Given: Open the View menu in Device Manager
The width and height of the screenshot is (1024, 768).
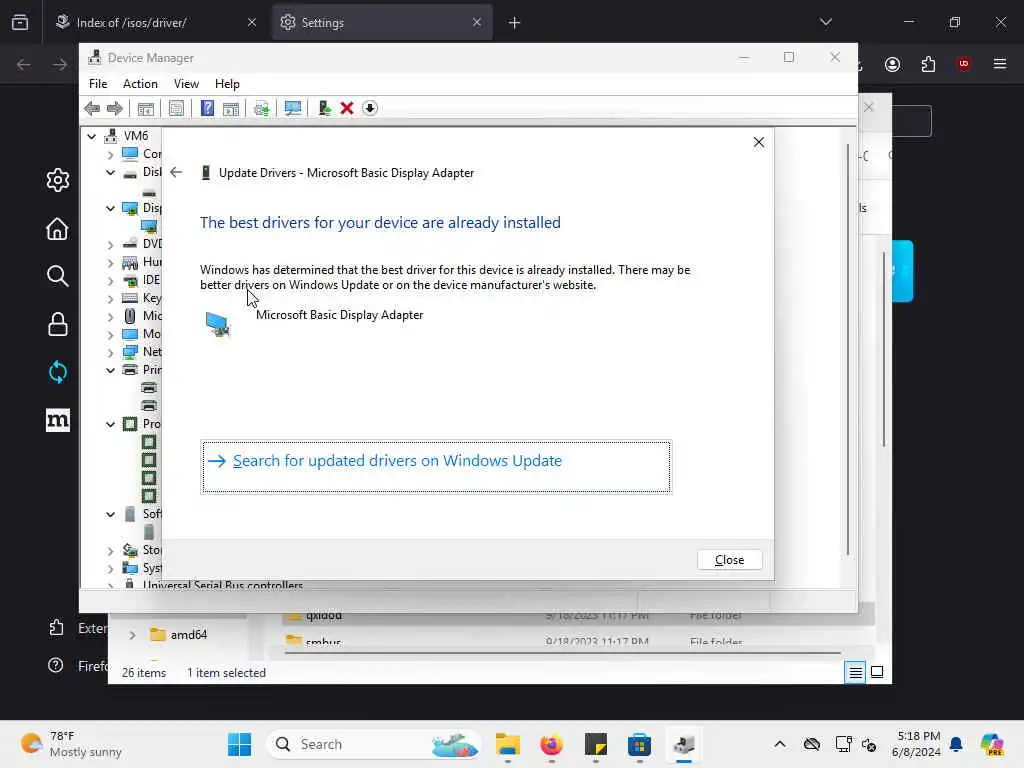Looking at the screenshot, I should point(186,84).
